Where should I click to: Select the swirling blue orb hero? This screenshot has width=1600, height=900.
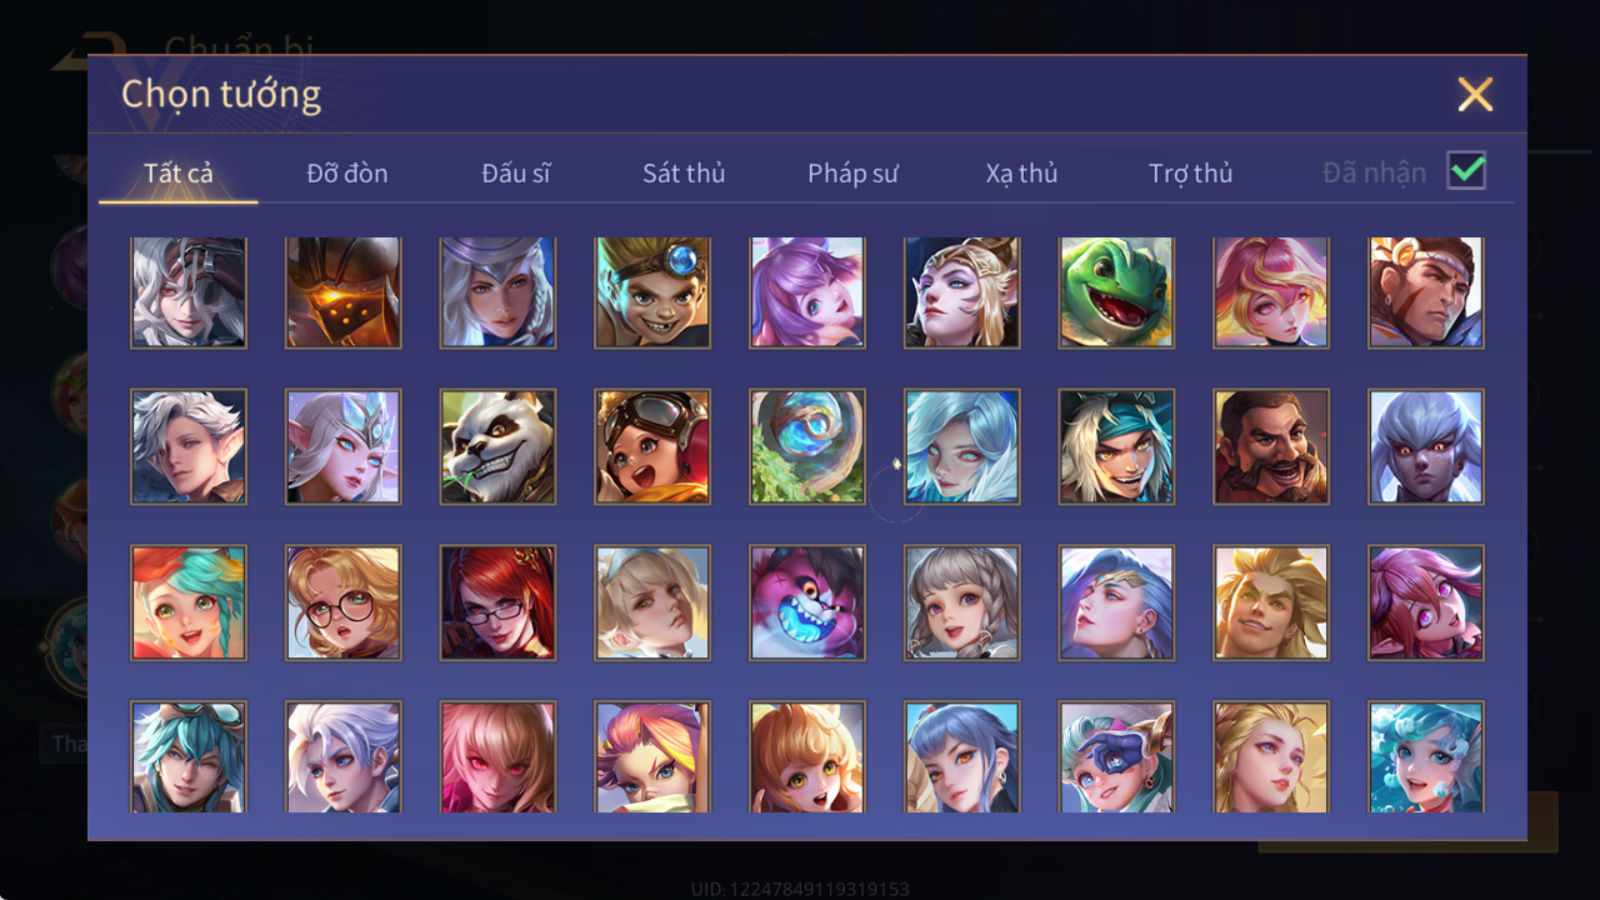807,447
